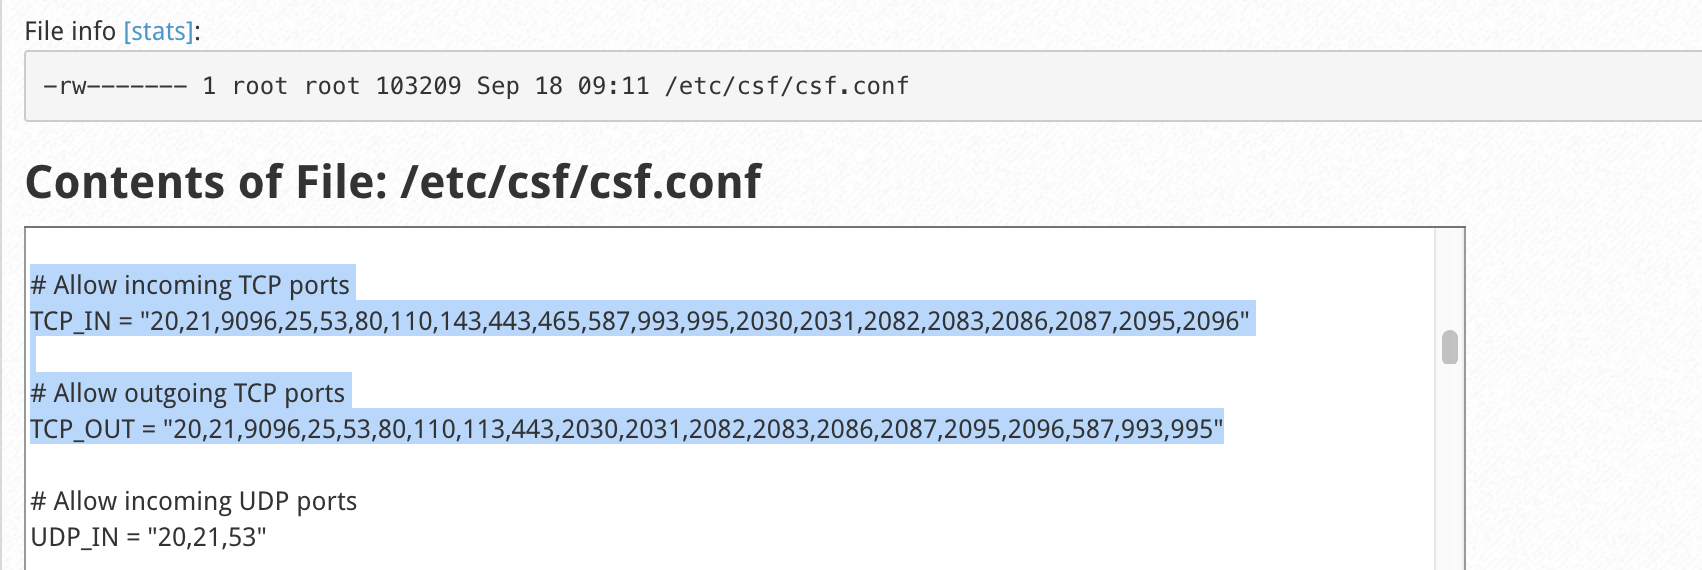Place cursor on the TCP_IN setting name
The height and width of the screenshot is (570, 1702).
71,321
